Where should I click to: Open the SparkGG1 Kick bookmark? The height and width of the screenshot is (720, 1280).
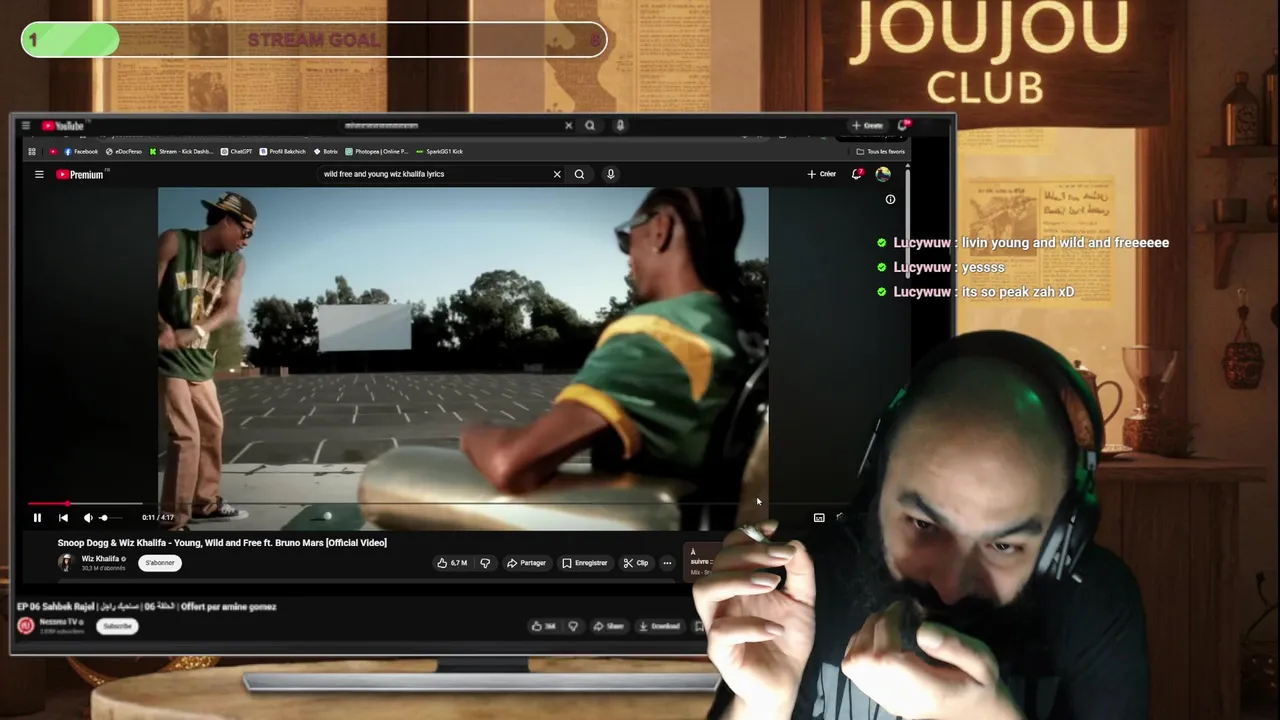tap(439, 152)
